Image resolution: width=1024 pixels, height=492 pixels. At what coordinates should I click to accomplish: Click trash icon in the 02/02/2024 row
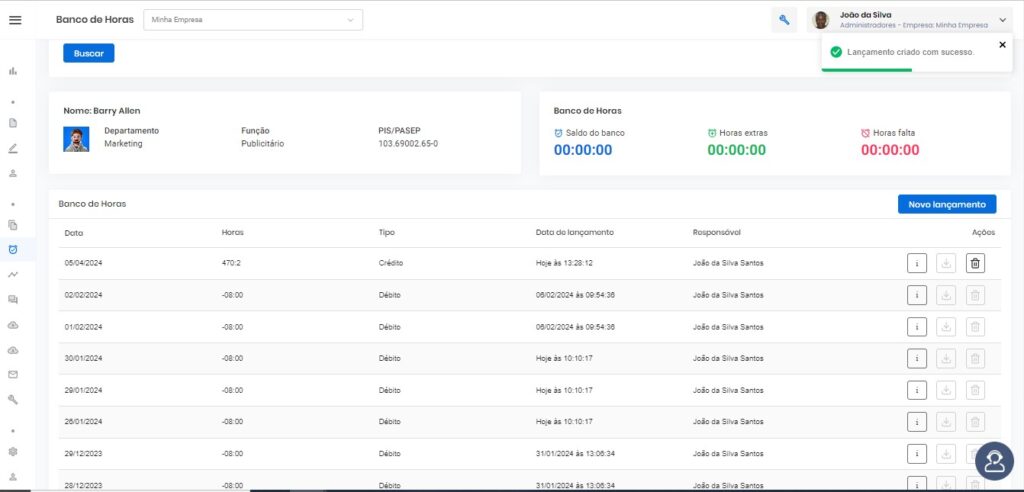point(975,295)
